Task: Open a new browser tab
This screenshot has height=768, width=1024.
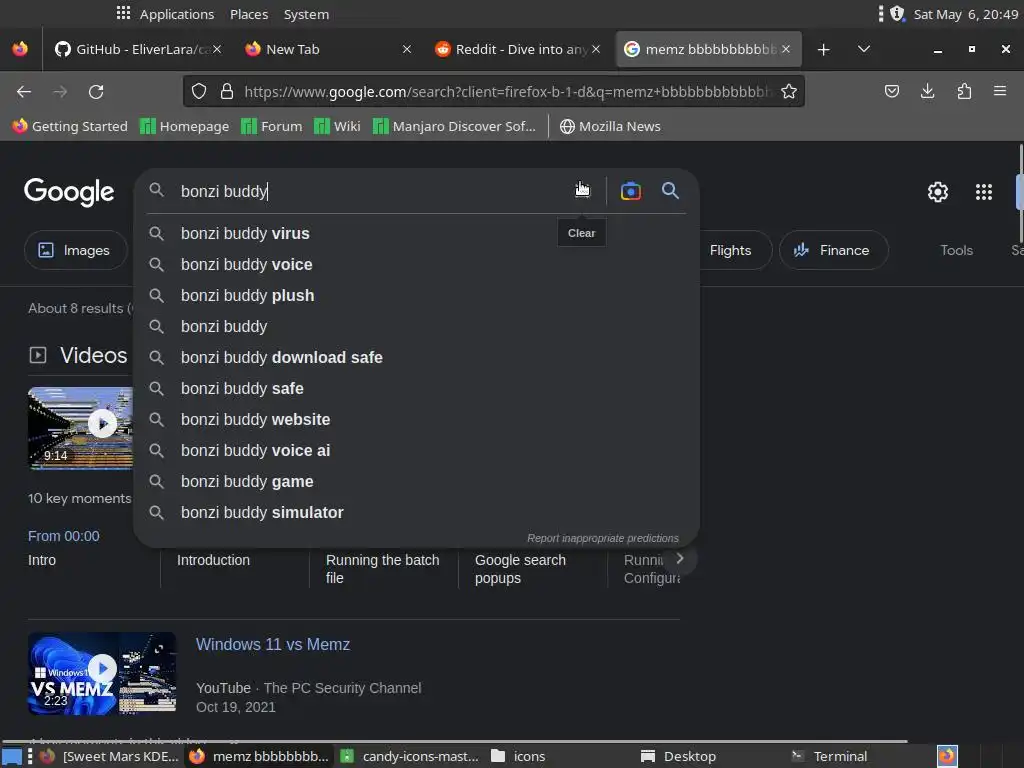Action: point(824,50)
